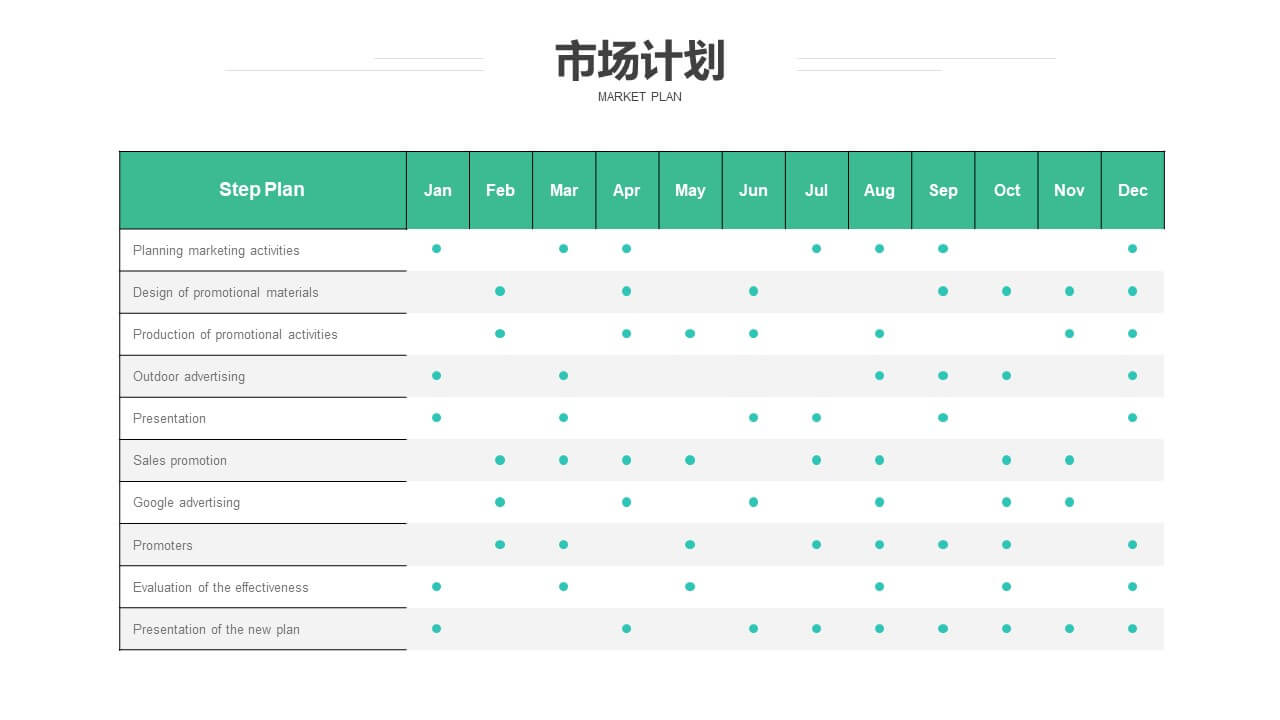Click the Dec dot for Planning marketing activities
The width and height of the screenshot is (1280, 720).
1132,248
